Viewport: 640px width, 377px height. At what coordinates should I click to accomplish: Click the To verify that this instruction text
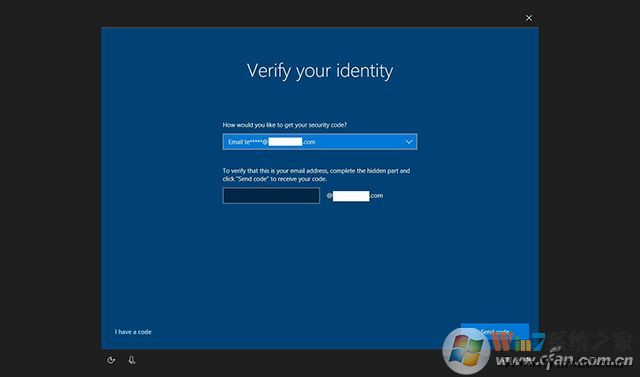point(316,175)
